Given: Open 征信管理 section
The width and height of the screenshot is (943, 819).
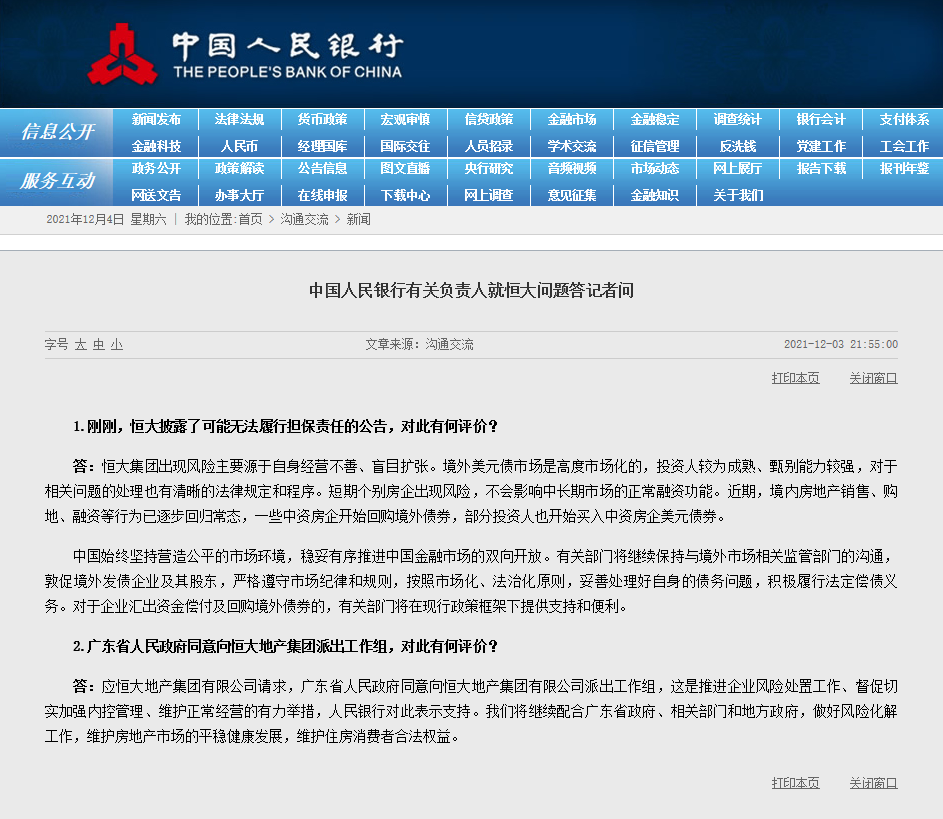Looking at the screenshot, I should (655, 146).
